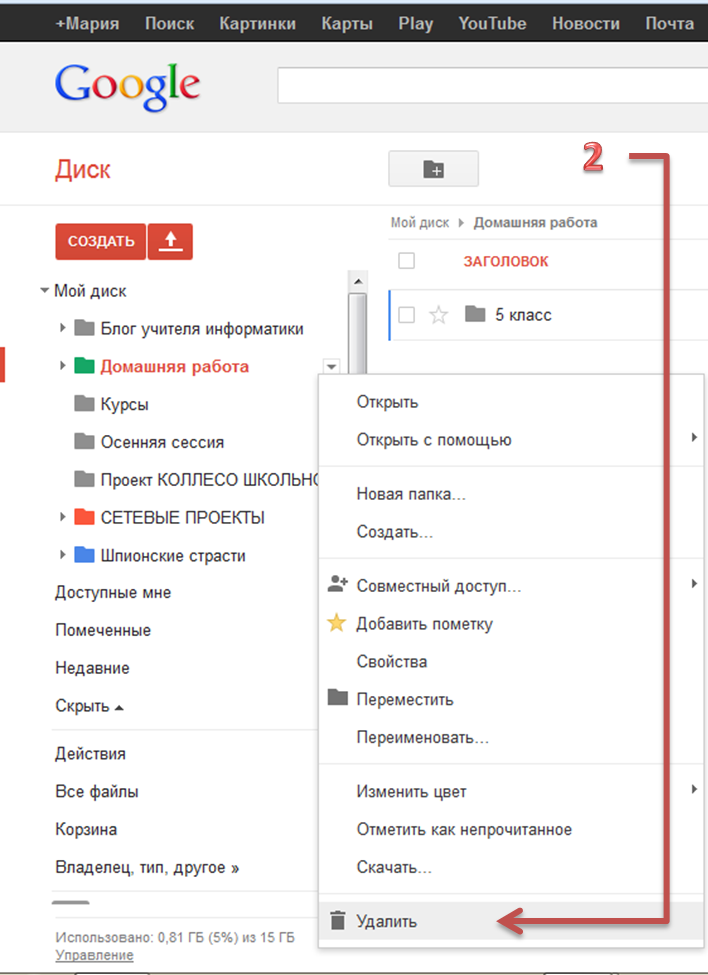708x975 pixels.
Task: Open Все файлы in the sidebar
Action: click(x=96, y=792)
